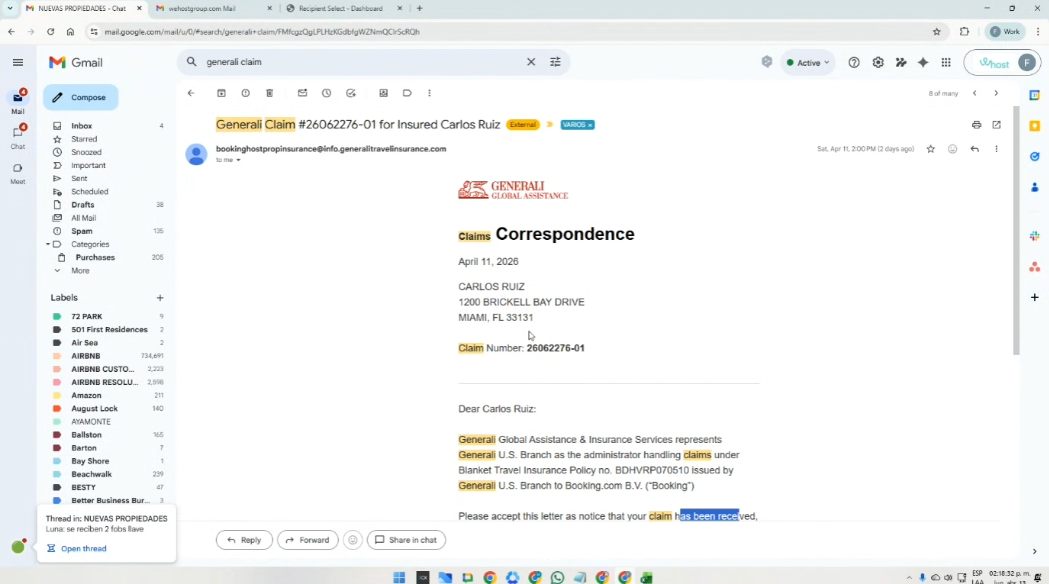The image size is (1049, 584).
Task: Get add-ons plus in side panel
Action: (1034, 297)
